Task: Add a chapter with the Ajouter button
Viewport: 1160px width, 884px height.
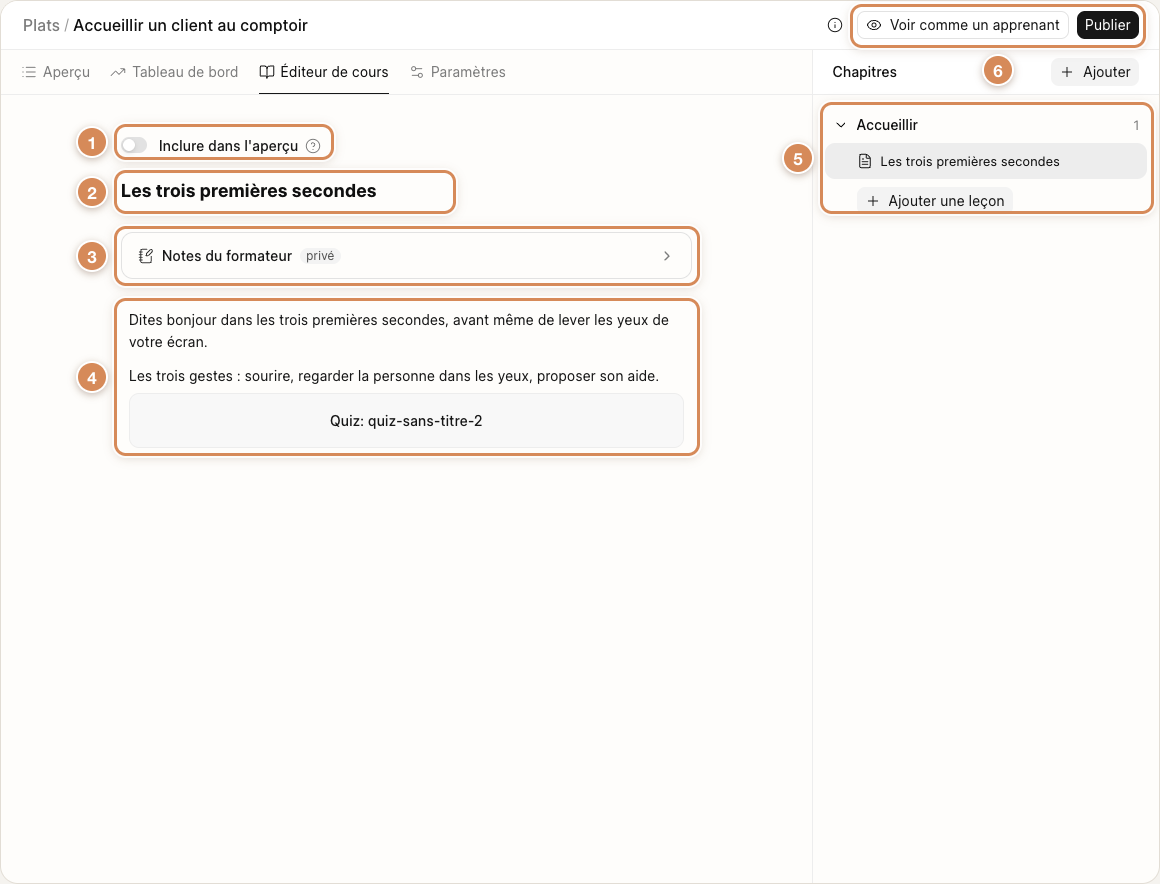Action: (x=1095, y=72)
